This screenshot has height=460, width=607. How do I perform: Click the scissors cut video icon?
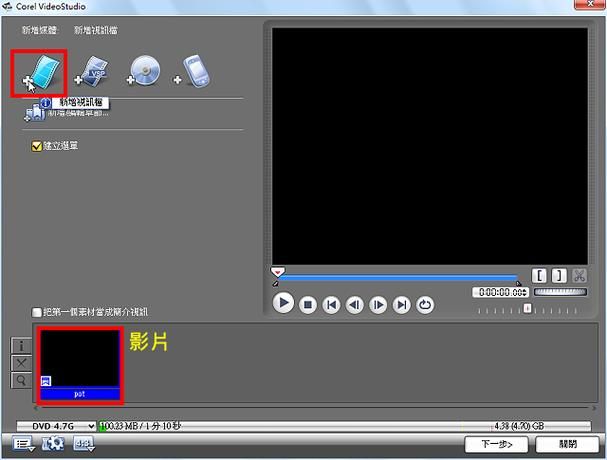[x=579, y=276]
